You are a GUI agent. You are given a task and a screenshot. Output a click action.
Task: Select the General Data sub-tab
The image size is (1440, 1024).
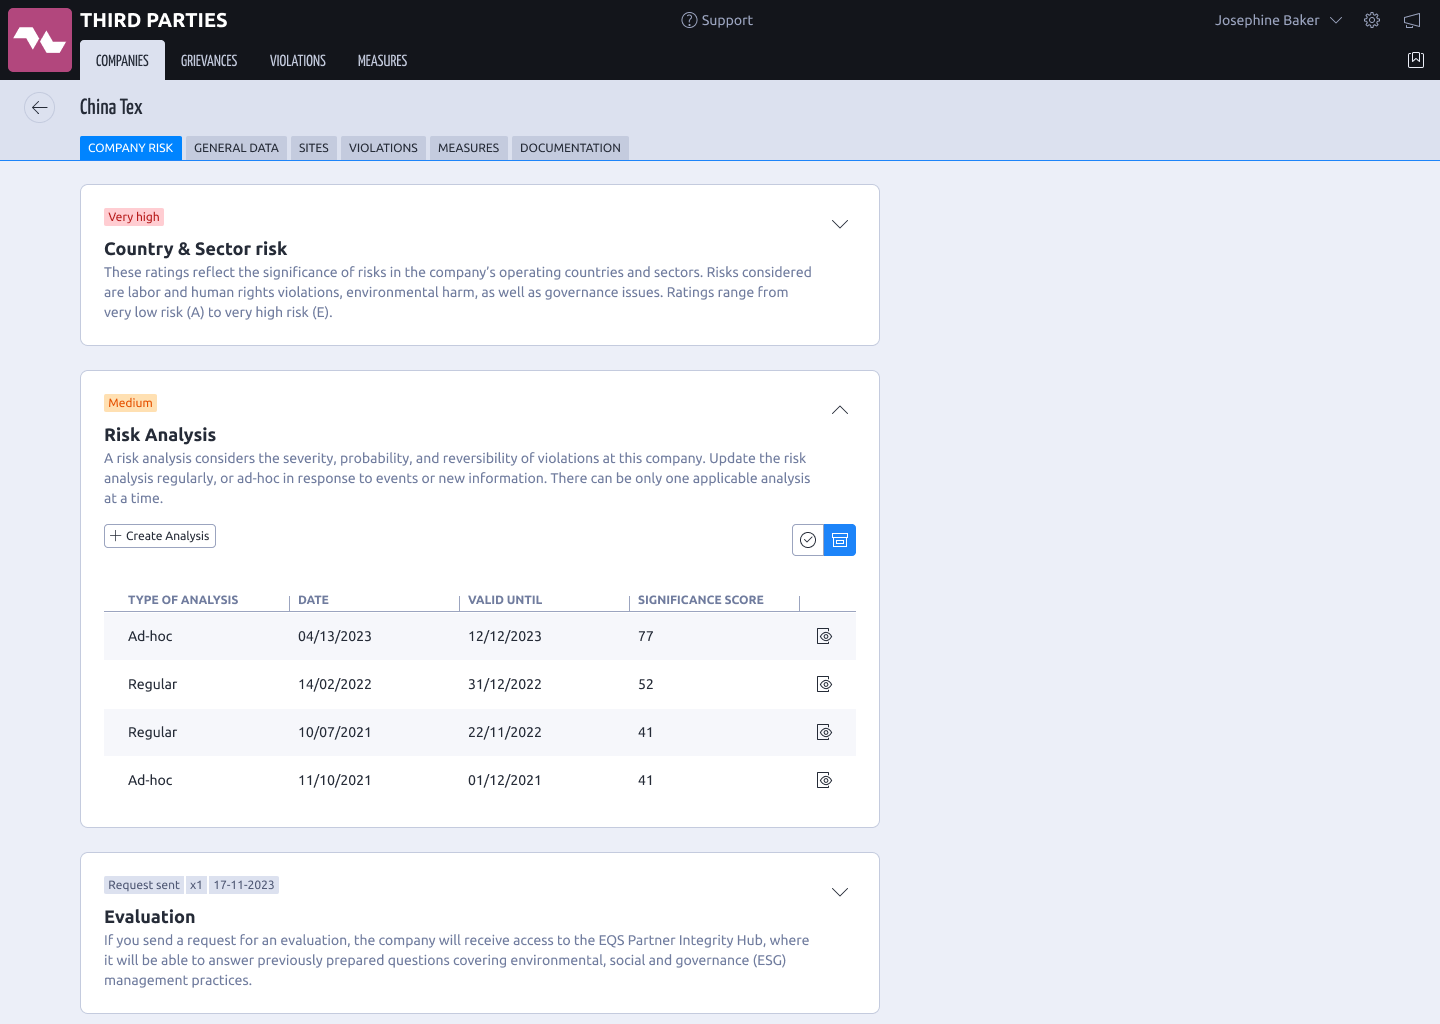click(236, 148)
